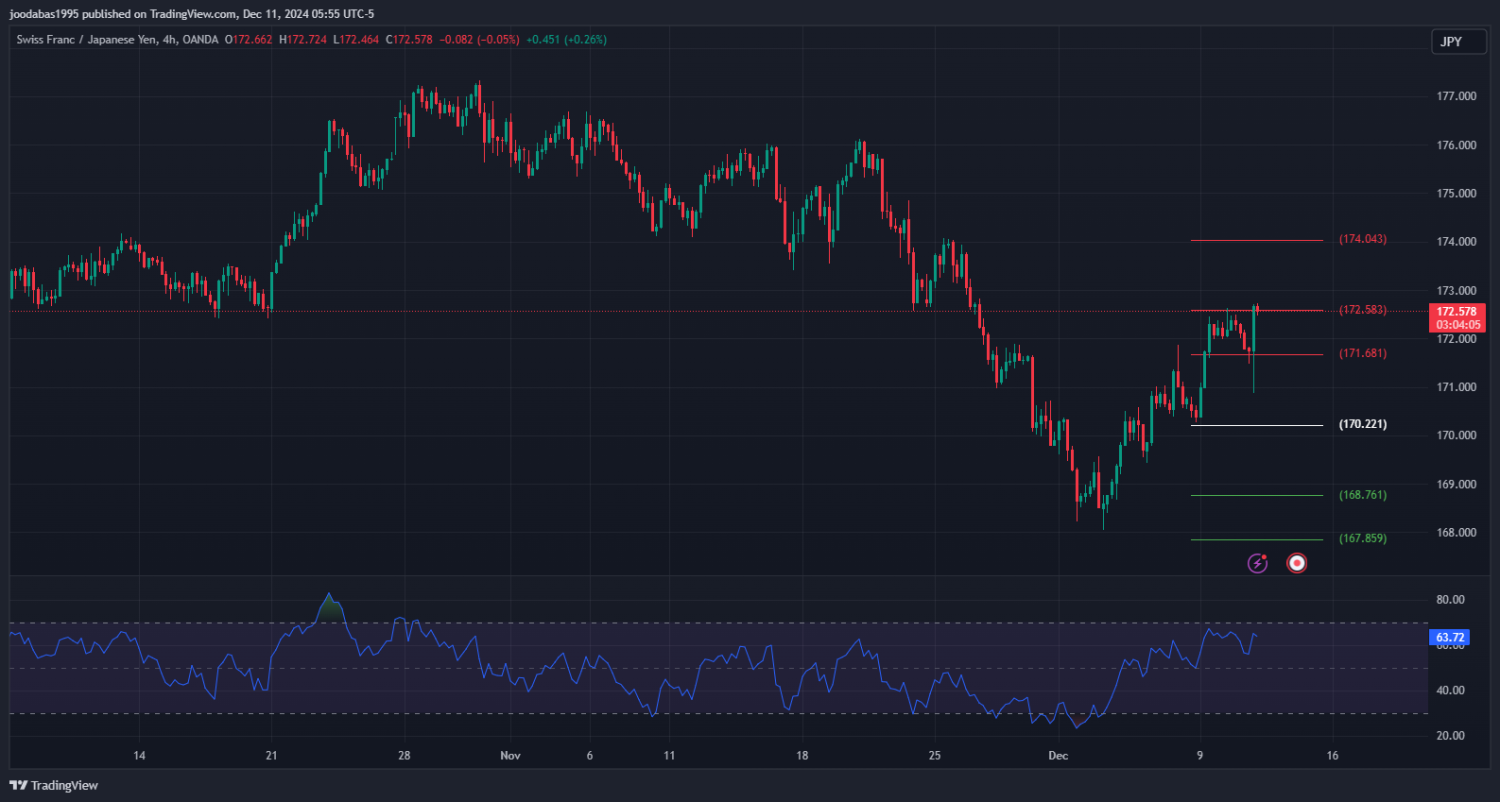
Task: Click the 80.00 level on the RSI scale
Action: click(x=1450, y=600)
